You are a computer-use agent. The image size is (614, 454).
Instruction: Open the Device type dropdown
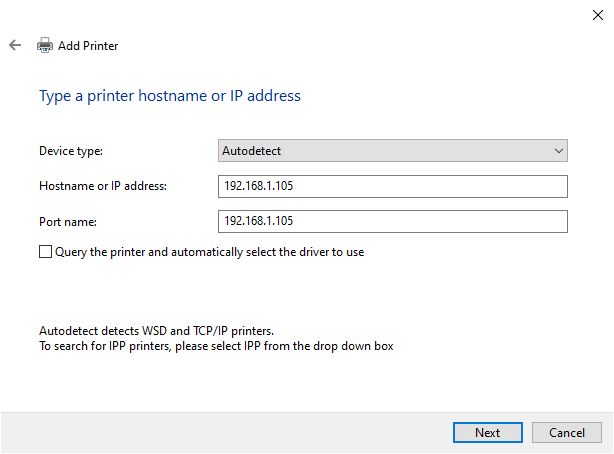point(393,151)
